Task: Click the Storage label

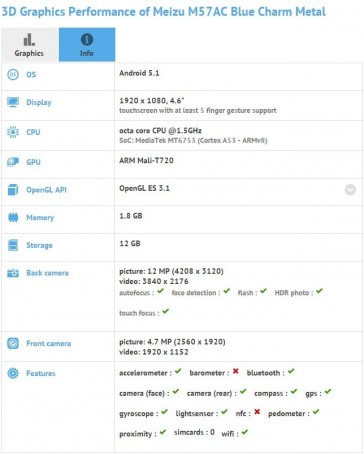Action: coord(39,245)
